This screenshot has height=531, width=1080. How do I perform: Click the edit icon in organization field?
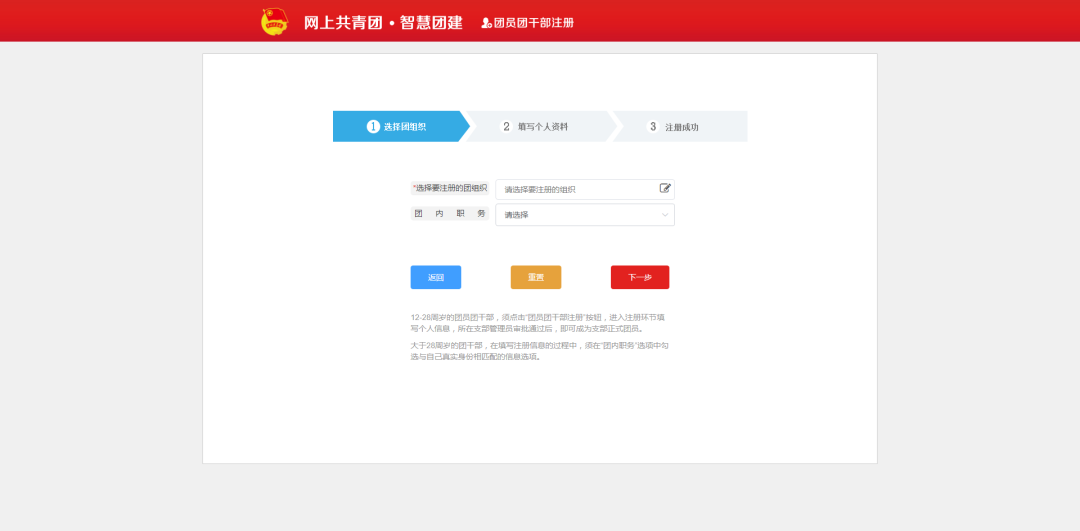coord(665,188)
